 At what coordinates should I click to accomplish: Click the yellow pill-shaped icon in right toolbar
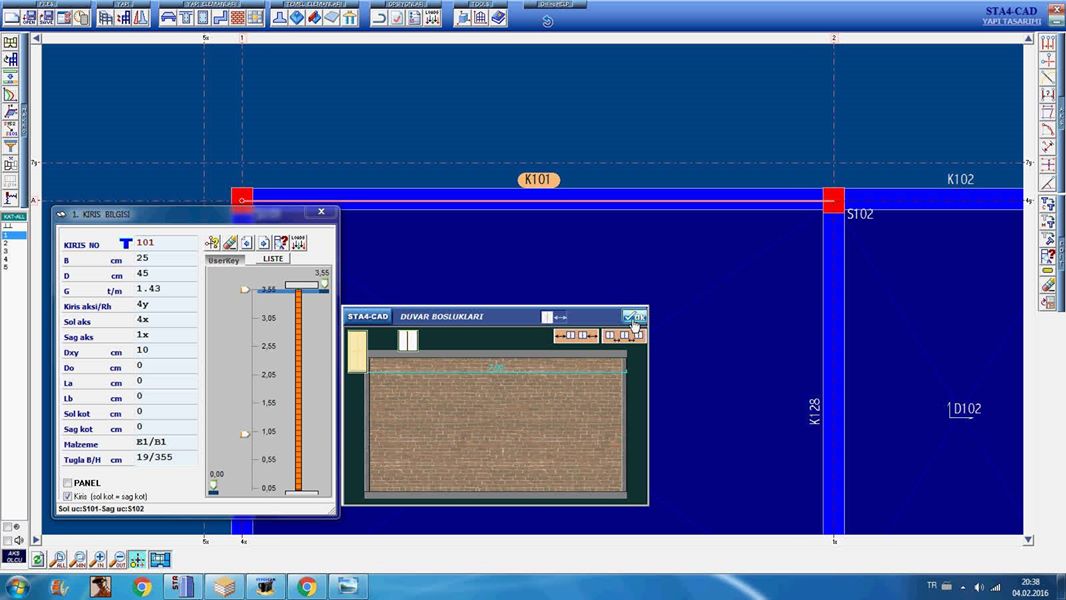(x=1048, y=270)
